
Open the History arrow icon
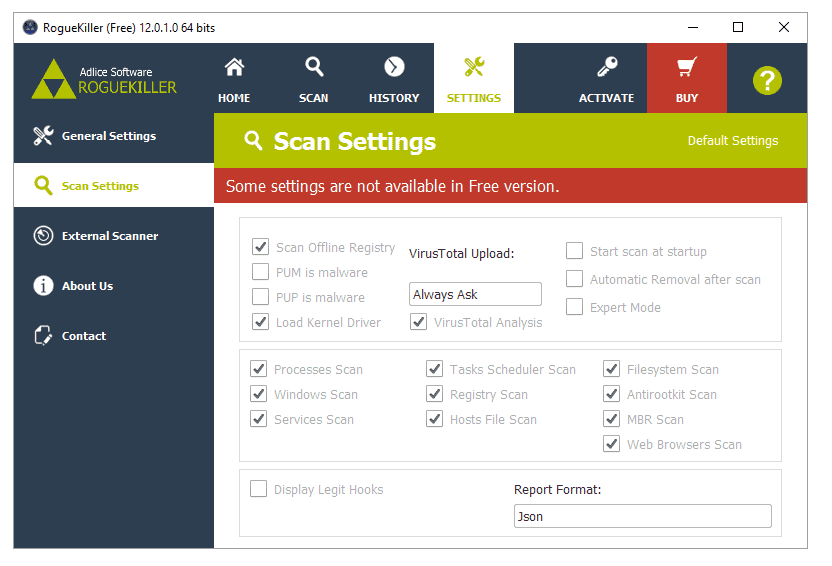394,67
